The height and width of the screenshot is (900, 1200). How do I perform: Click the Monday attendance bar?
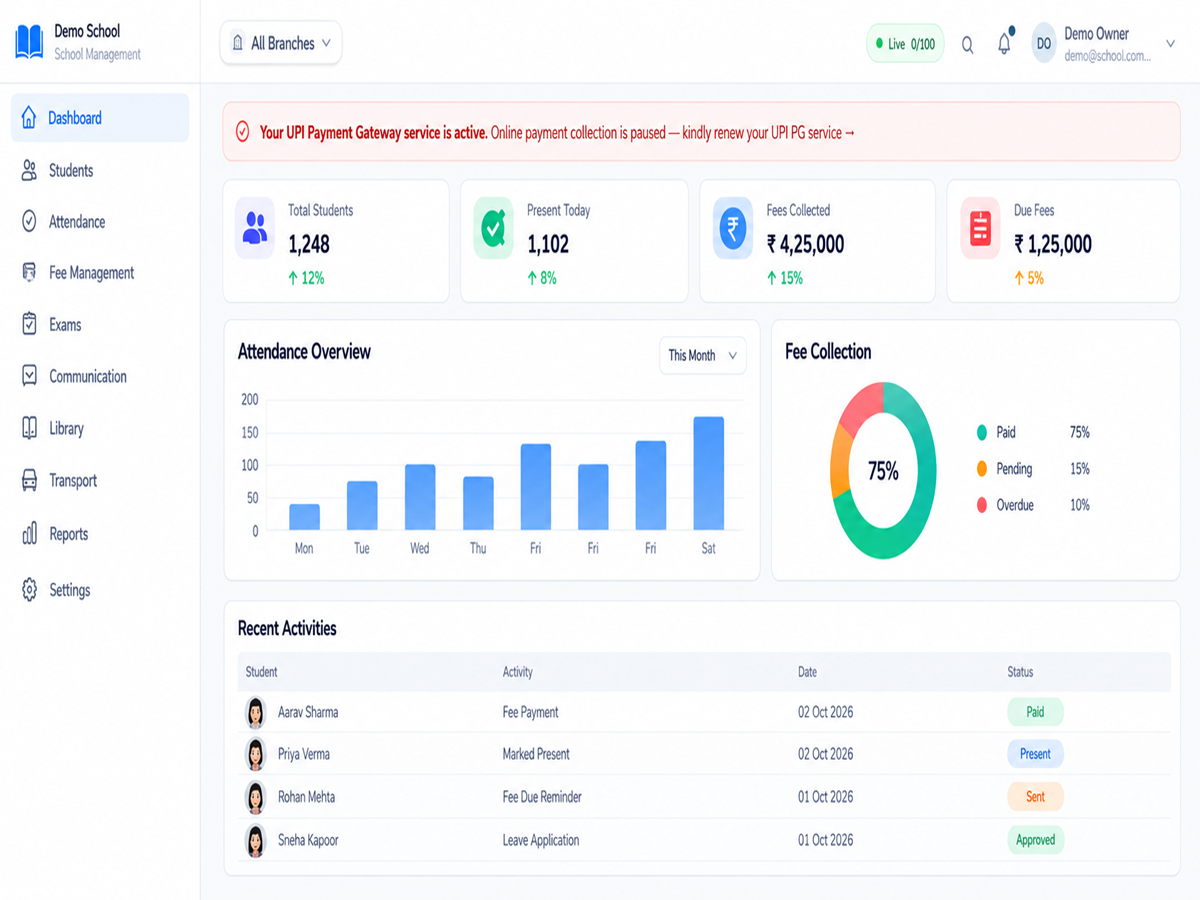pyautogui.click(x=305, y=517)
